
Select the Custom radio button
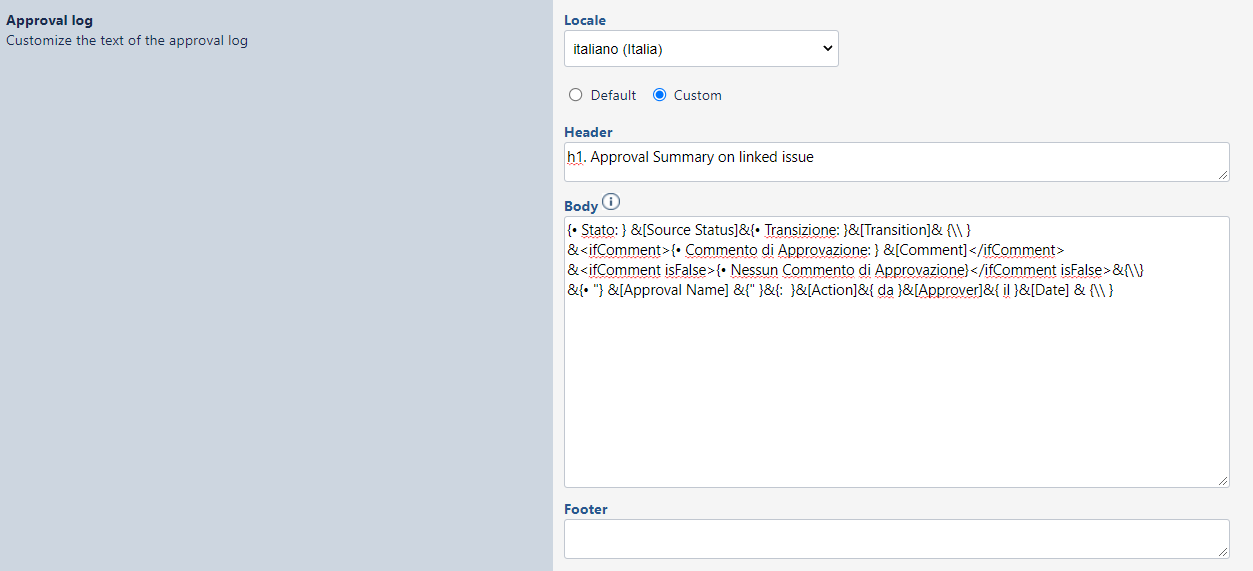(659, 95)
